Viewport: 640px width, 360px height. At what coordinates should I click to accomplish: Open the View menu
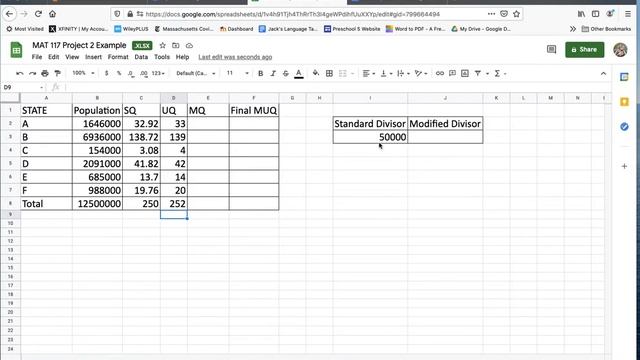pyautogui.click(x=72, y=57)
